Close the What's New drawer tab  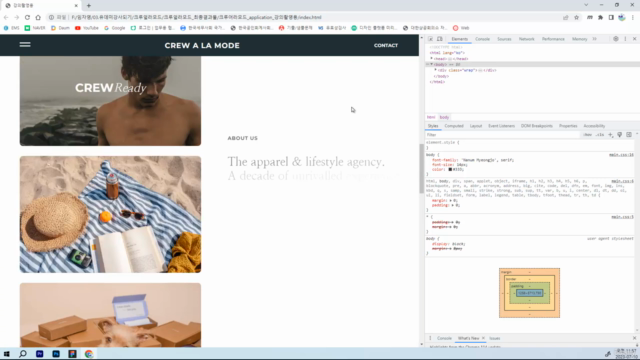tap(483, 338)
